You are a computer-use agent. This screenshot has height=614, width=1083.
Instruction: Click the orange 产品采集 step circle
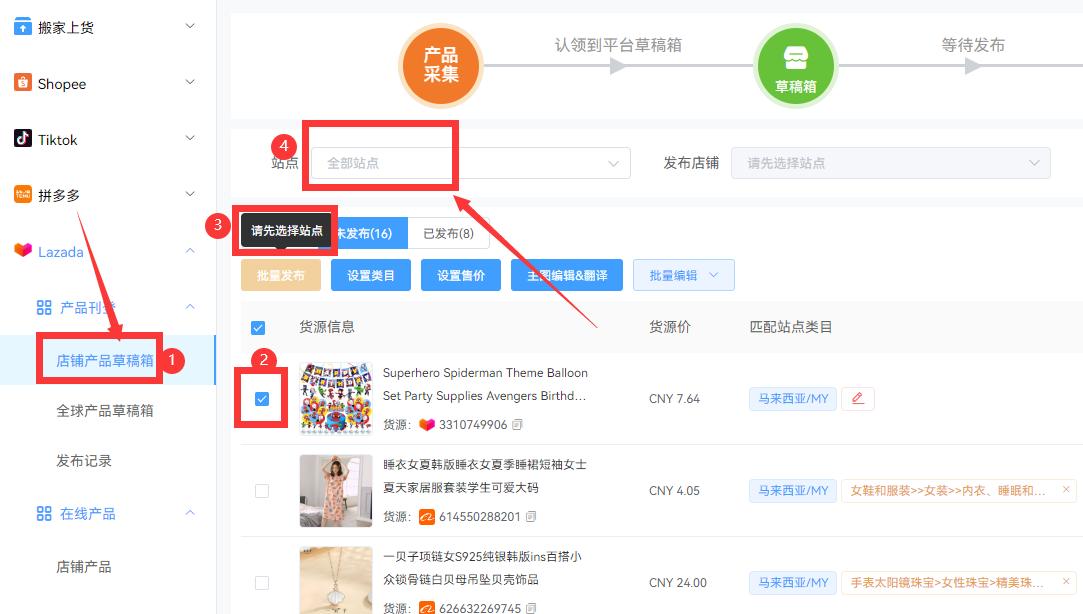pyautogui.click(x=441, y=66)
